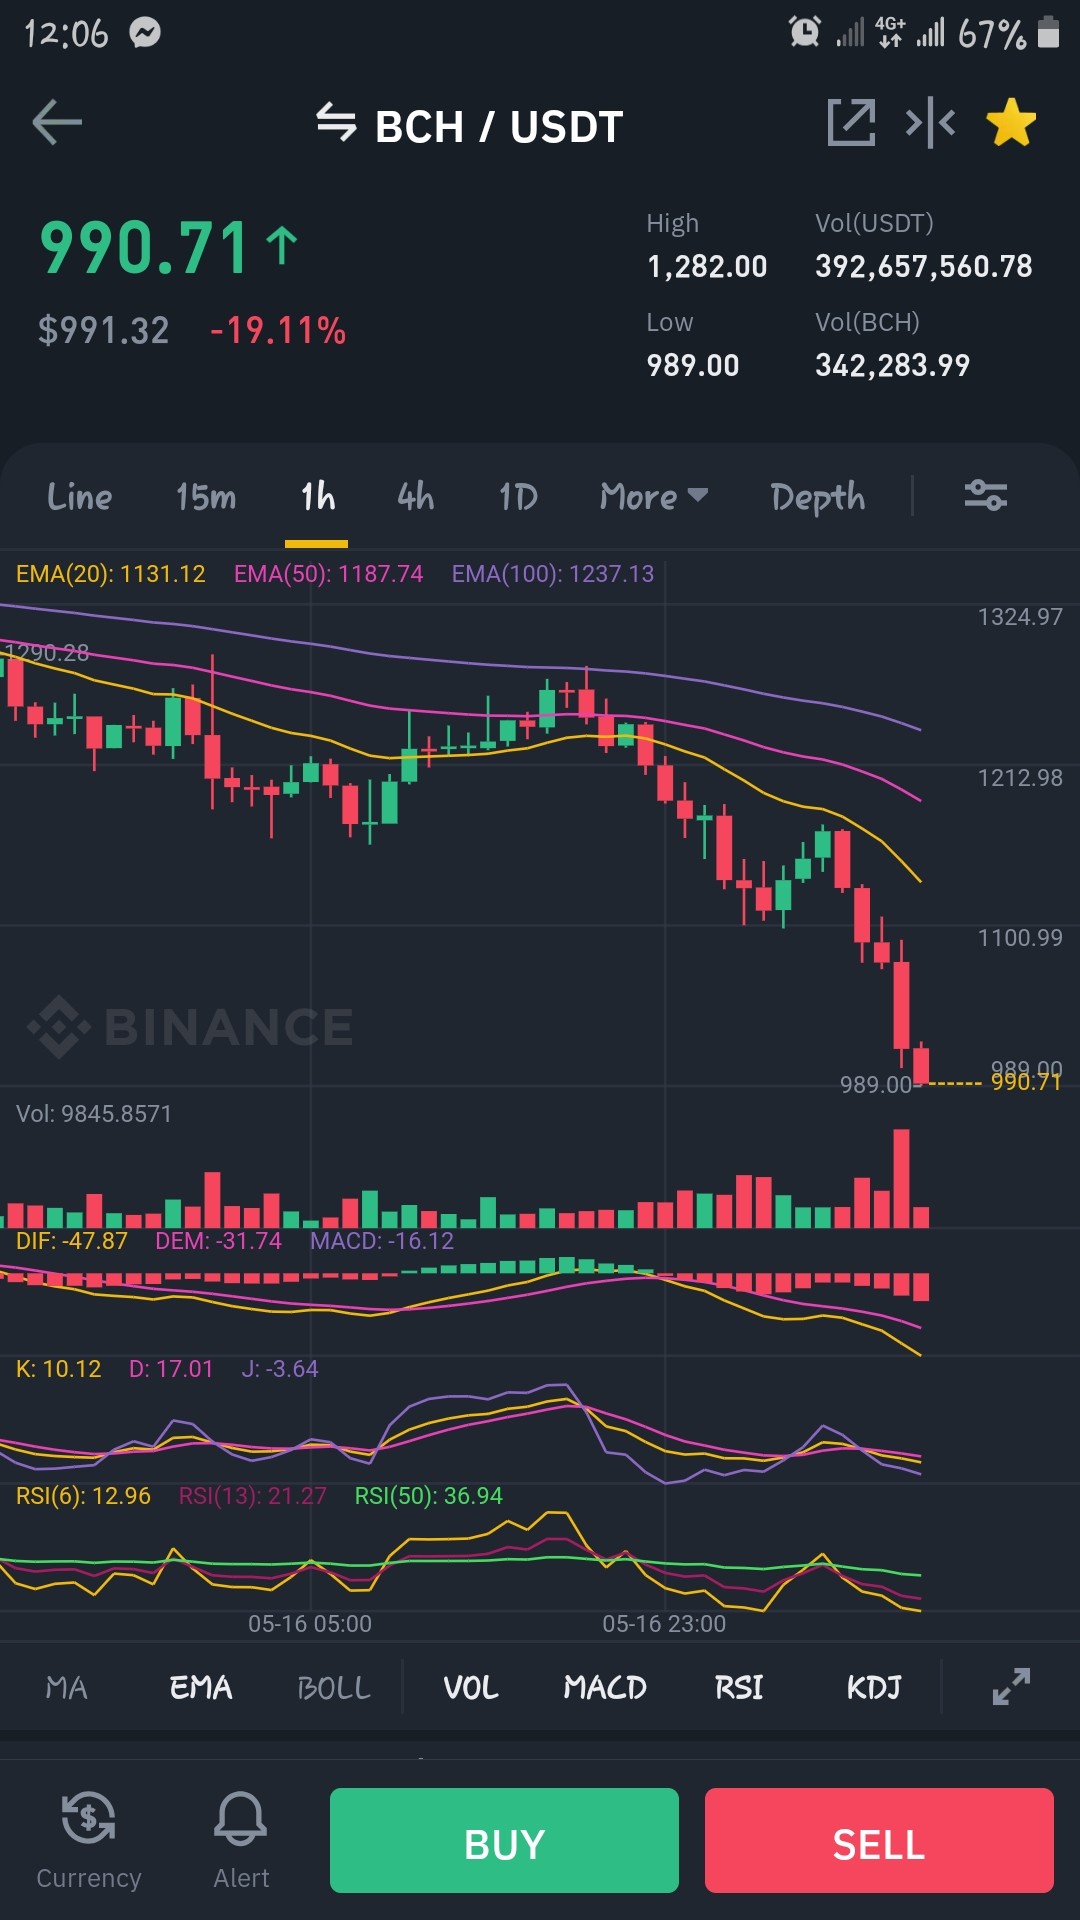Remove BCH from favorites using star icon

[1011, 123]
